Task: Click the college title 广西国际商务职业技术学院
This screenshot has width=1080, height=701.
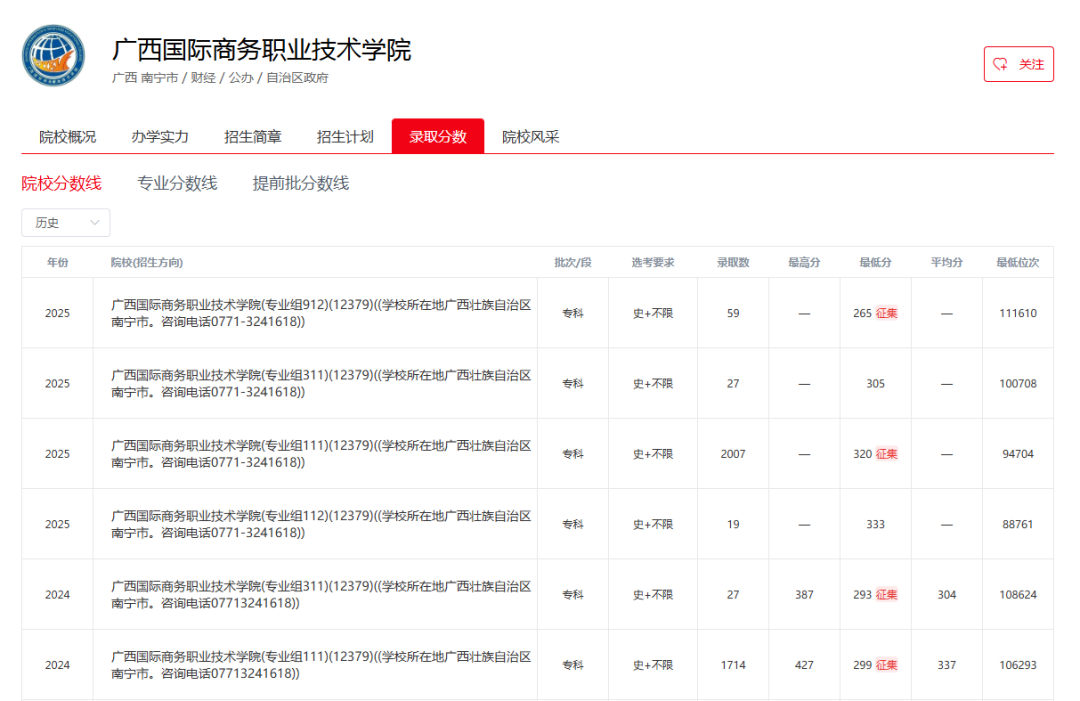Action: (262, 50)
